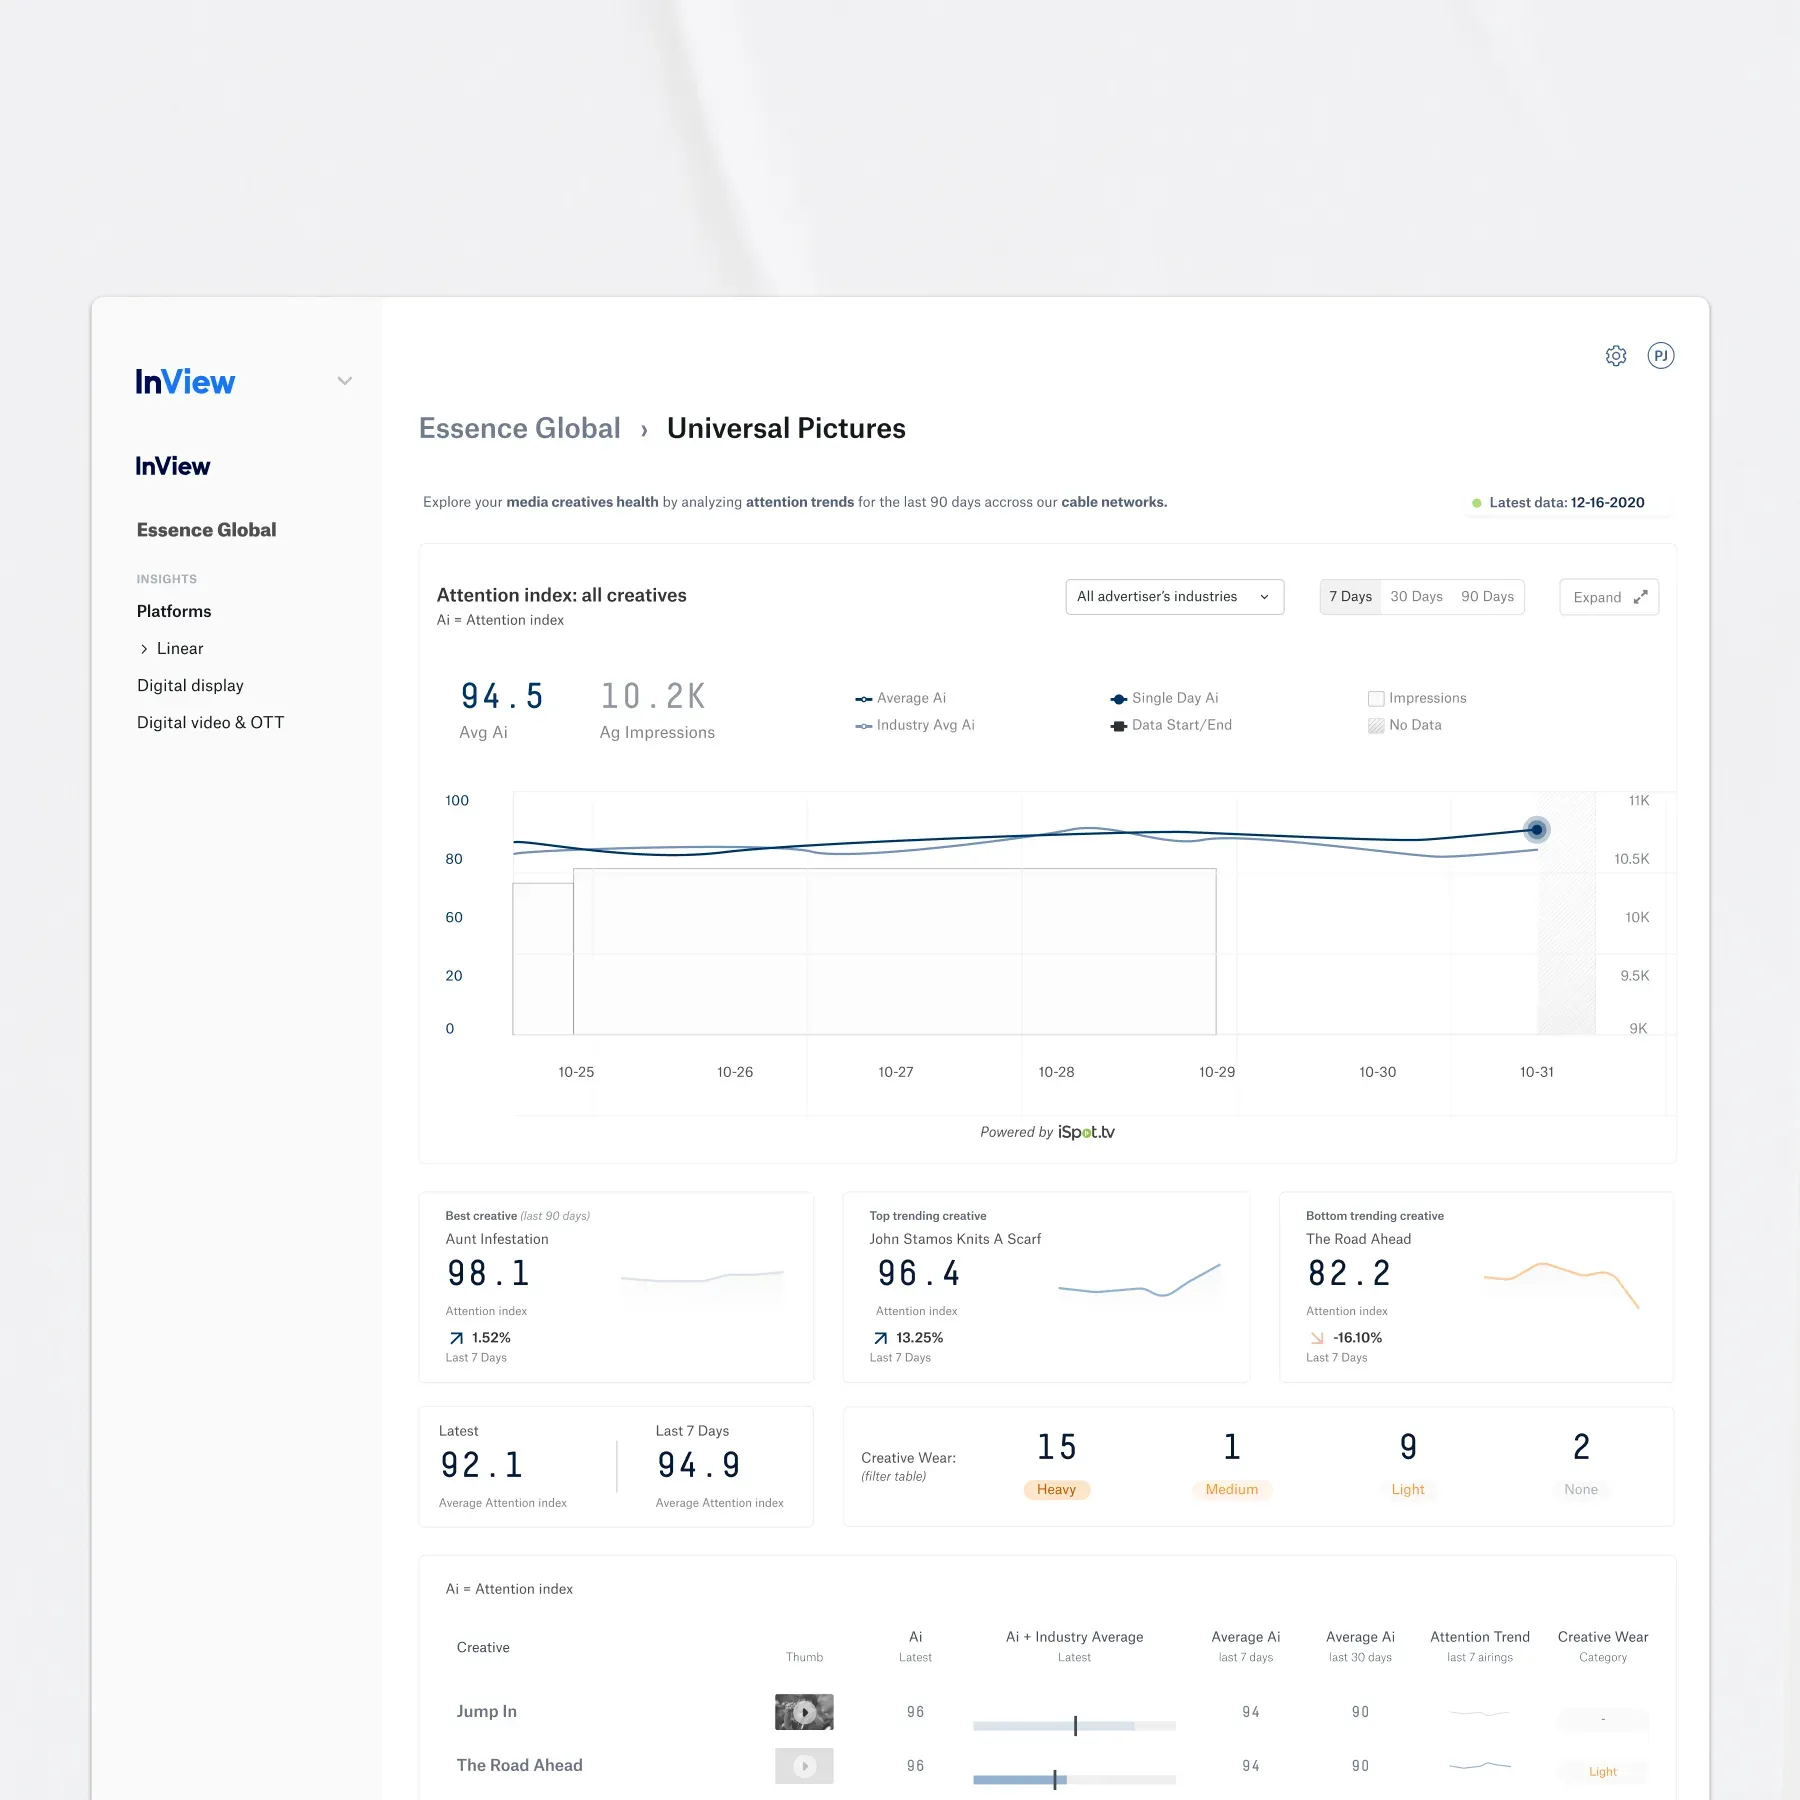Collapse the InView workspace switcher chevron
Screen dimensions: 1800x1800
[344, 381]
